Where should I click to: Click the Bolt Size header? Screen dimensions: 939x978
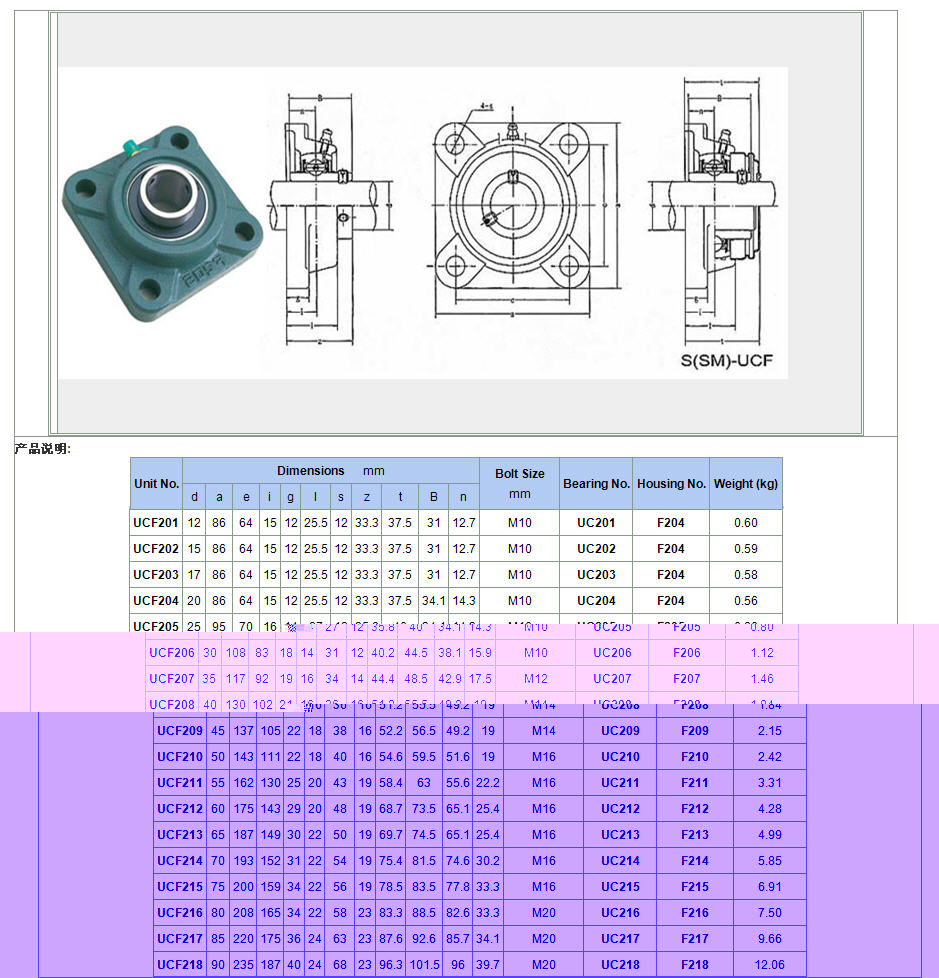coord(520,483)
